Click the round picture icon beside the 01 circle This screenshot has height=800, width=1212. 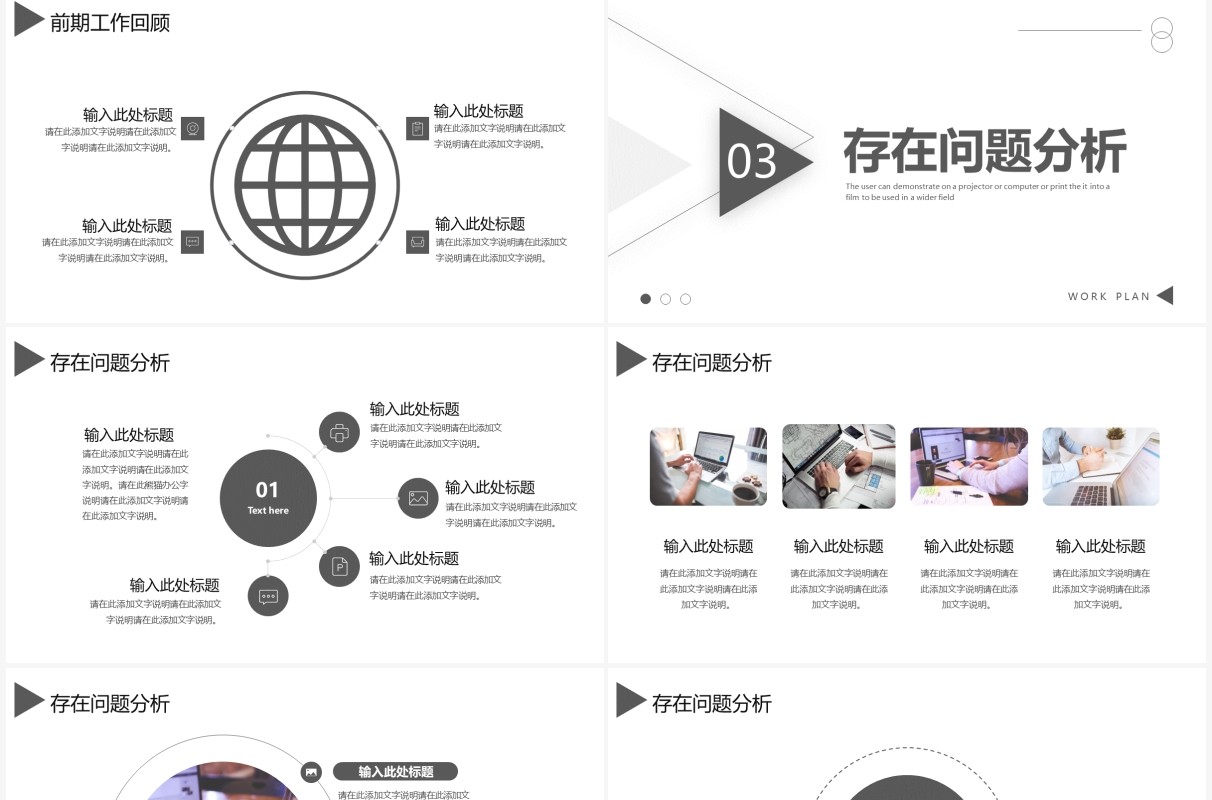click(418, 498)
